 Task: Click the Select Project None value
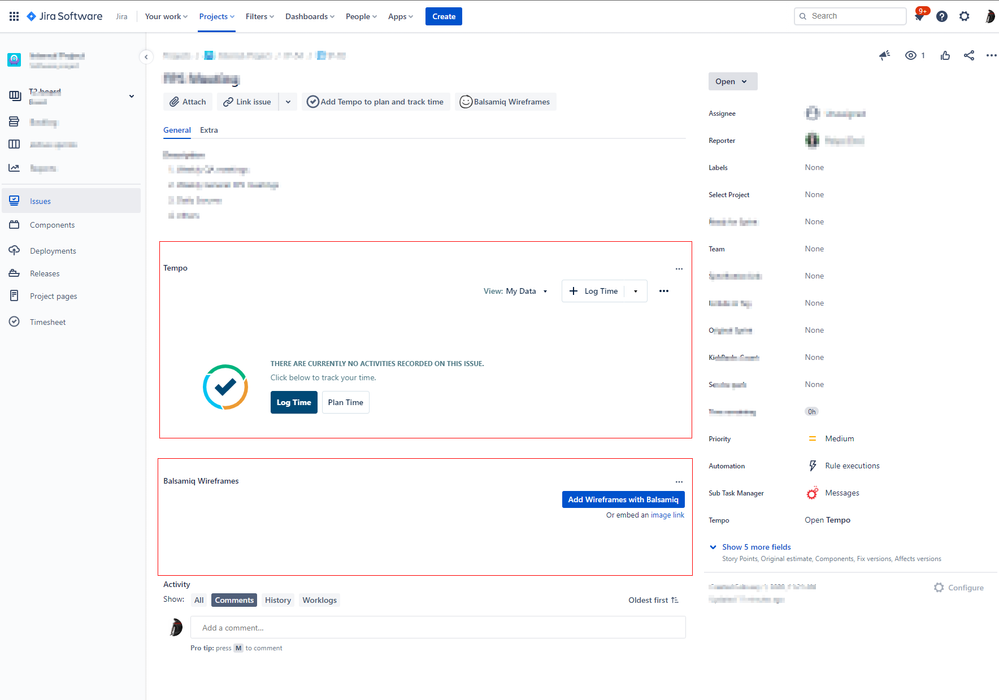(814, 195)
